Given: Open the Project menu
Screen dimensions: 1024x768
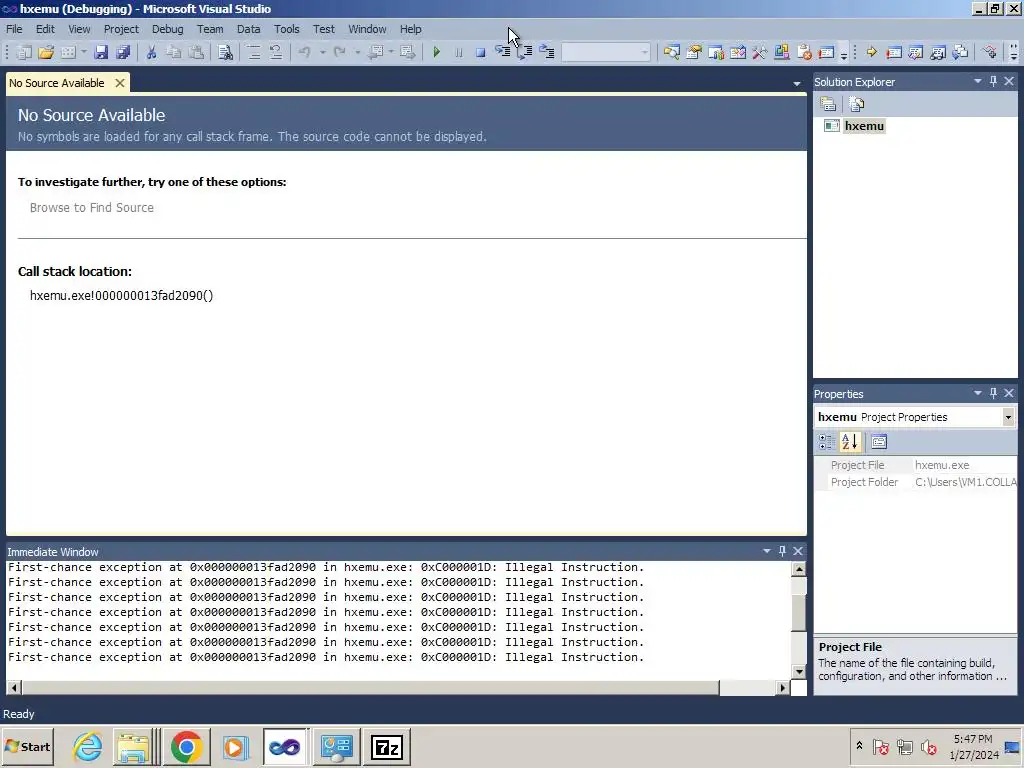Looking at the screenshot, I should click(x=121, y=29).
